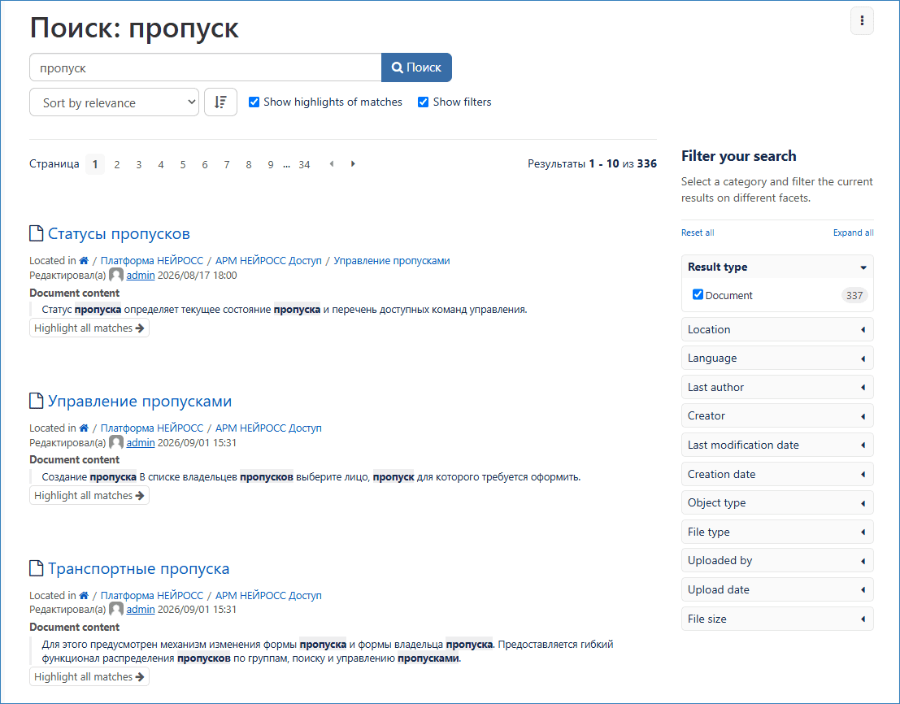This screenshot has width=900, height=704.
Task: Focus the search input containing пропуск
Action: [x=205, y=68]
